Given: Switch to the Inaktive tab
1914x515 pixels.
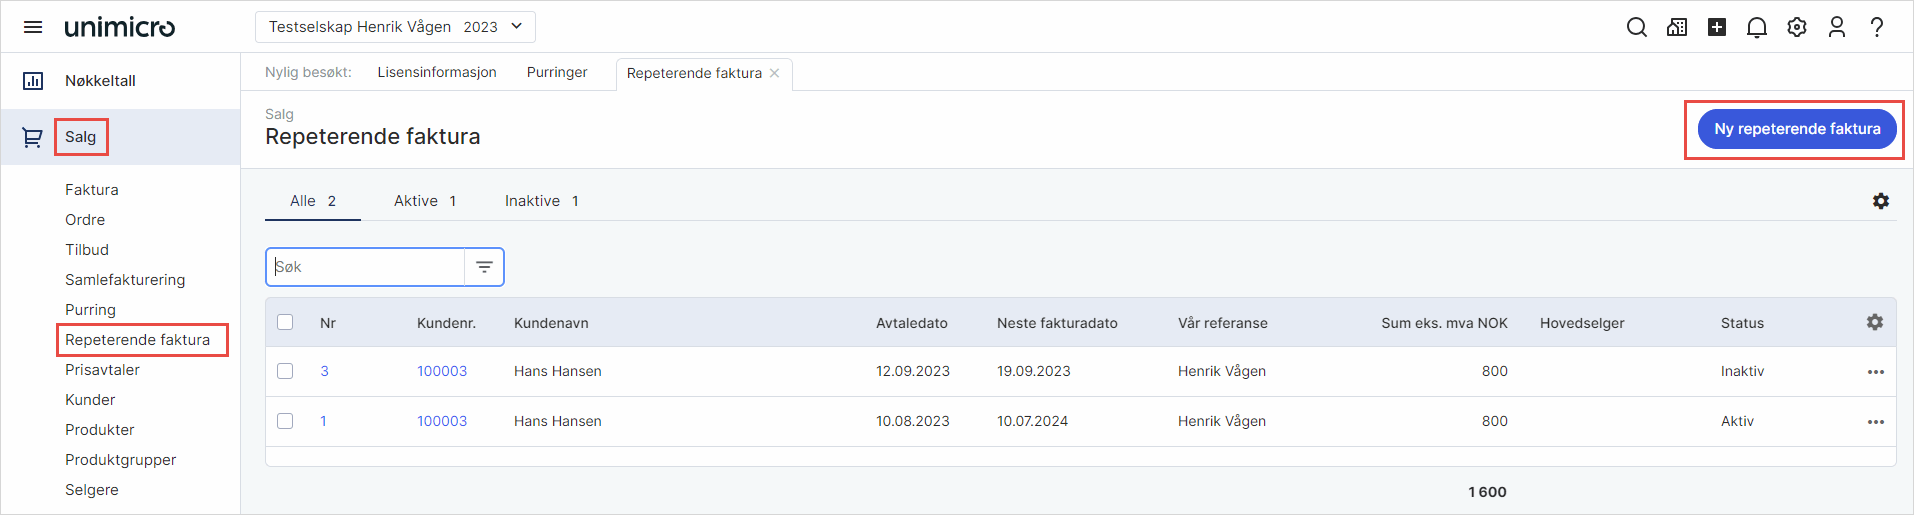Looking at the screenshot, I should [x=541, y=201].
